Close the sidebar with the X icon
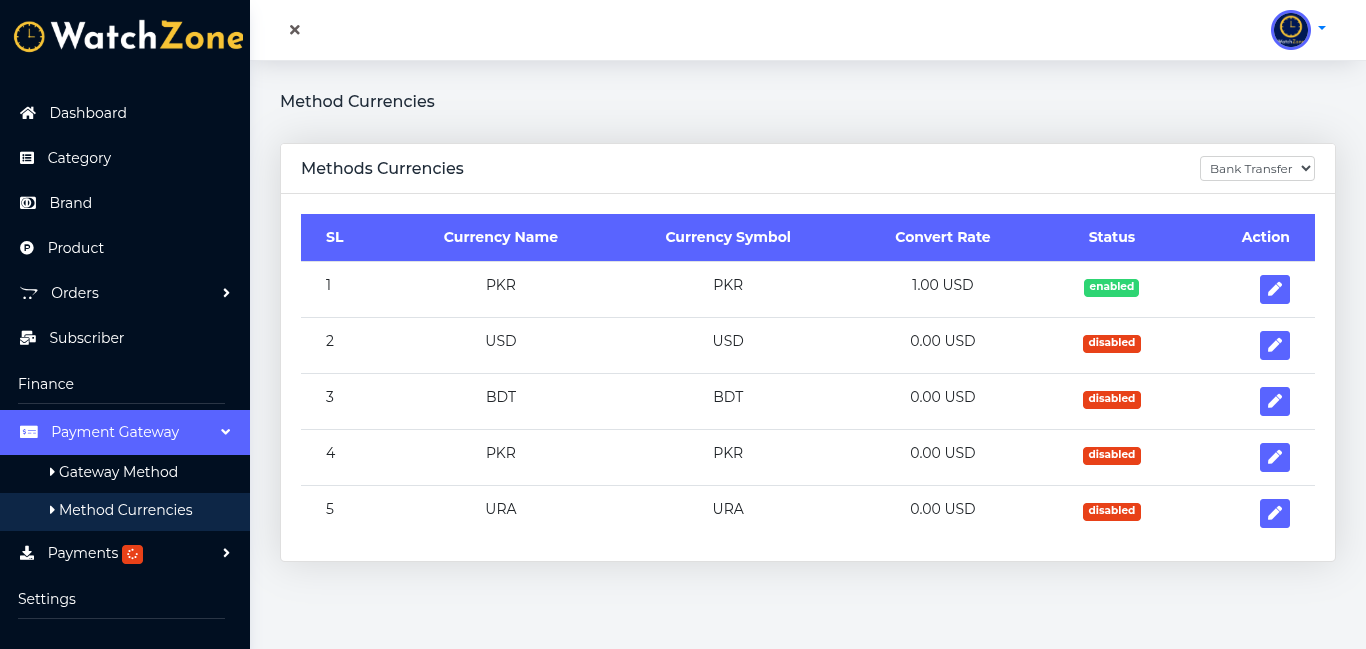 click(295, 30)
